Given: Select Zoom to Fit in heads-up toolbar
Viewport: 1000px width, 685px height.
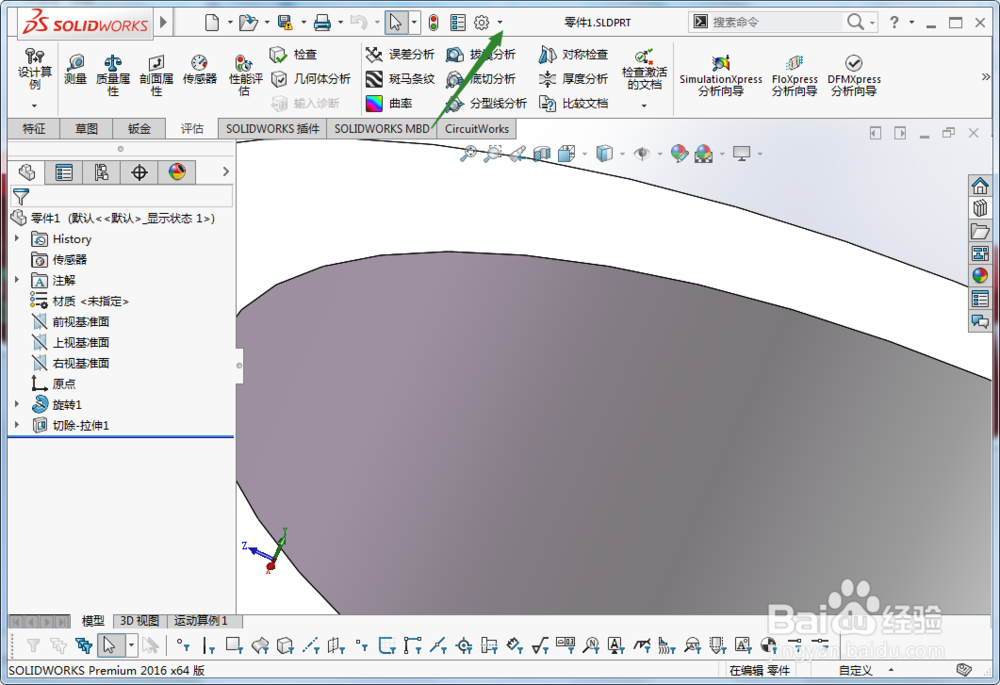Looking at the screenshot, I should pos(471,153).
